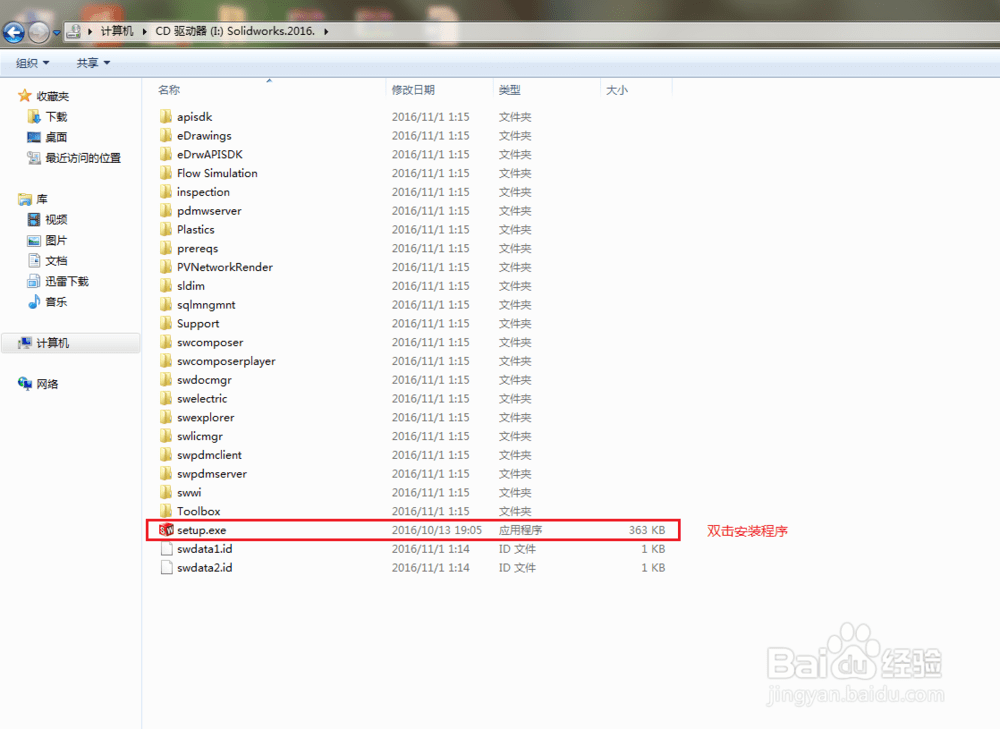
Task: Click the Forward navigation arrow button
Action: 38,32
